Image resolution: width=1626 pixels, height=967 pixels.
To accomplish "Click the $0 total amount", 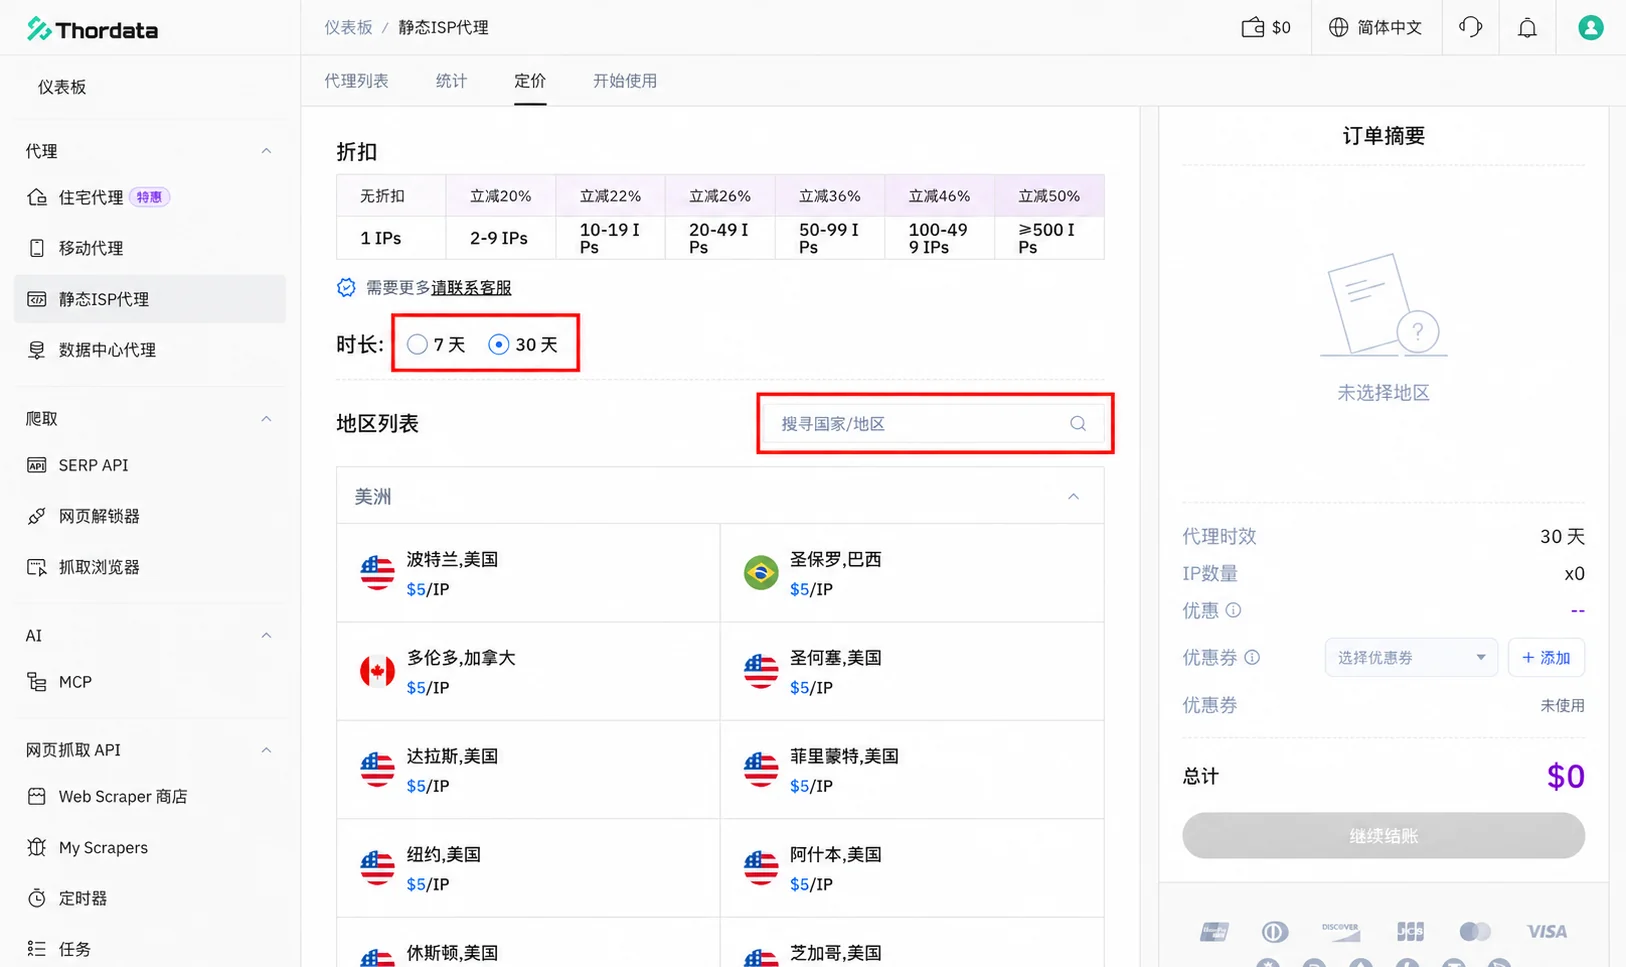I will click(1565, 776).
